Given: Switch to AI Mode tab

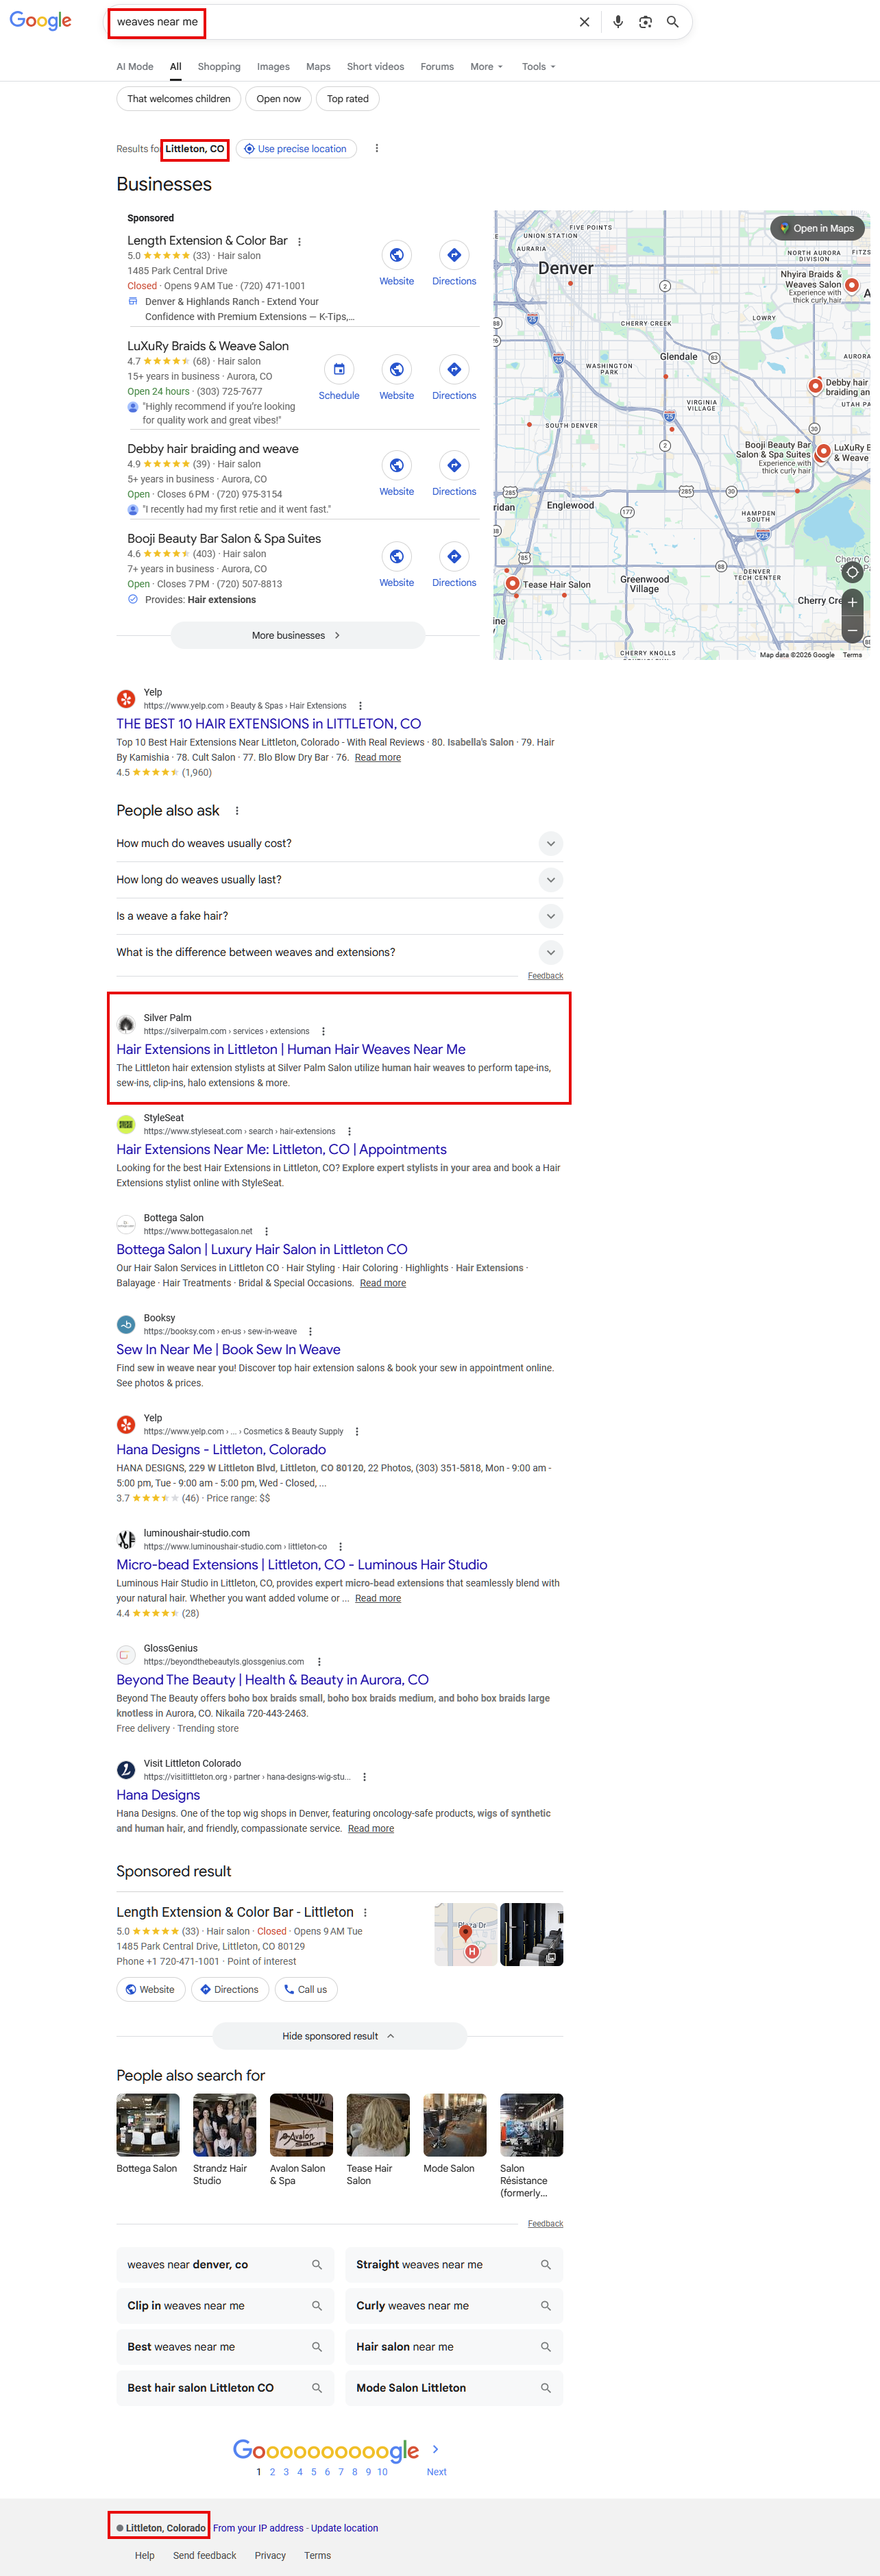Looking at the screenshot, I should click(x=135, y=67).
